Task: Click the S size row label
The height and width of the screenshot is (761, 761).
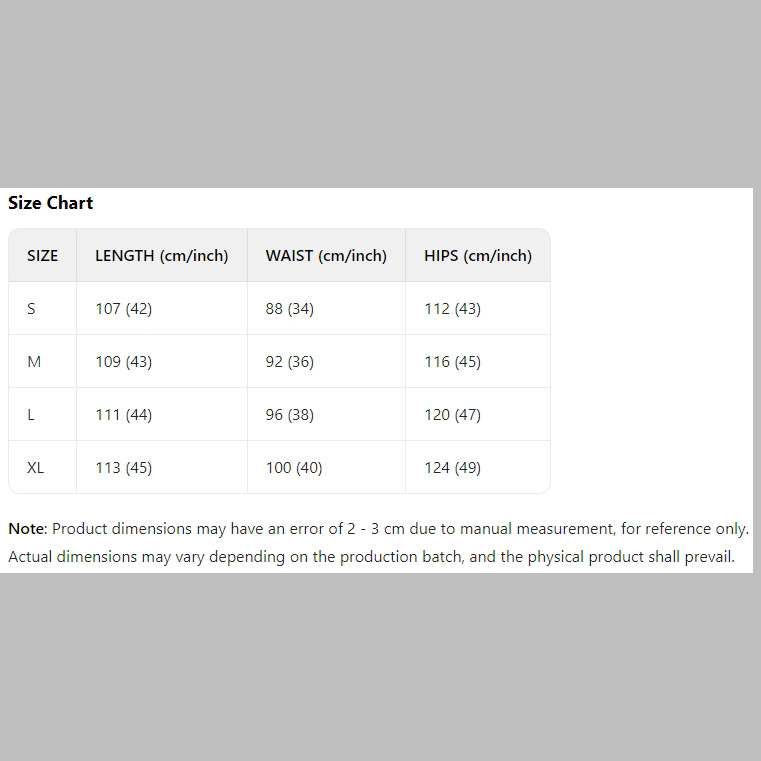Action: click(31, 309)
